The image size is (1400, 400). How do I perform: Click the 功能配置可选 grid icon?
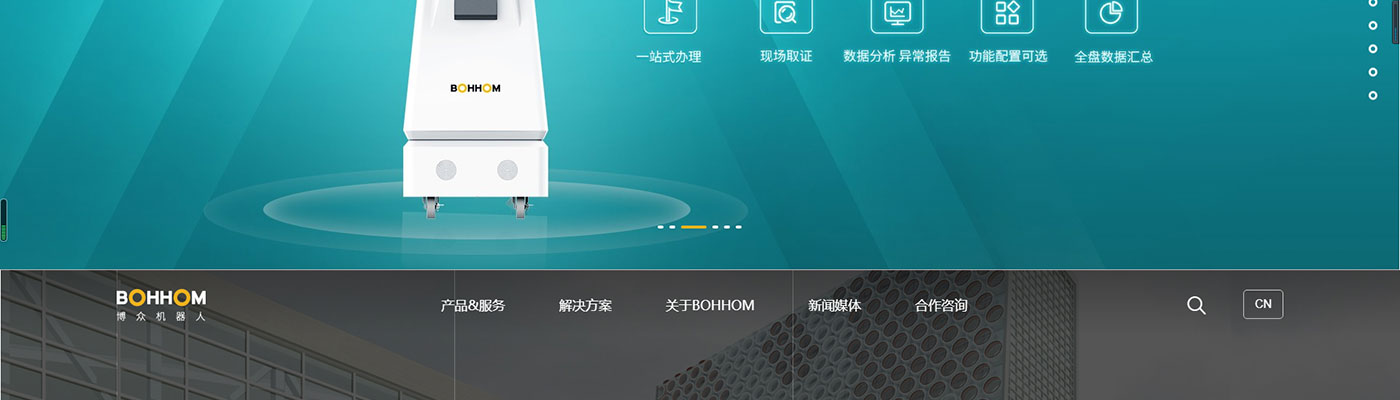coord(1007,13)
